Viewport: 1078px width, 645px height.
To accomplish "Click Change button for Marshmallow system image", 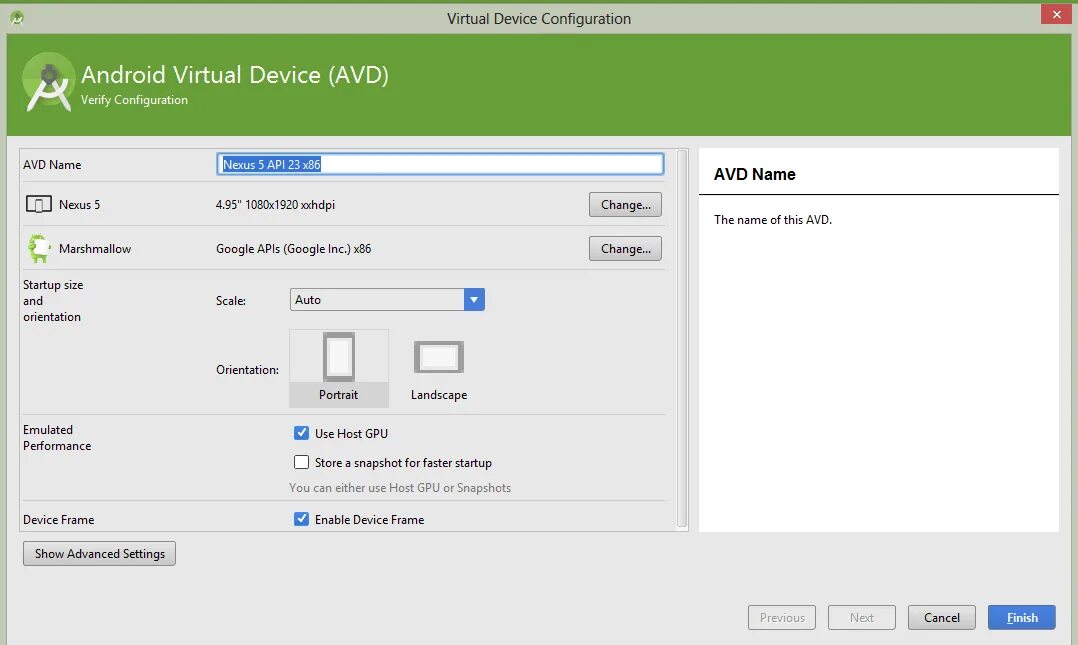I will [x=626, y=248].
